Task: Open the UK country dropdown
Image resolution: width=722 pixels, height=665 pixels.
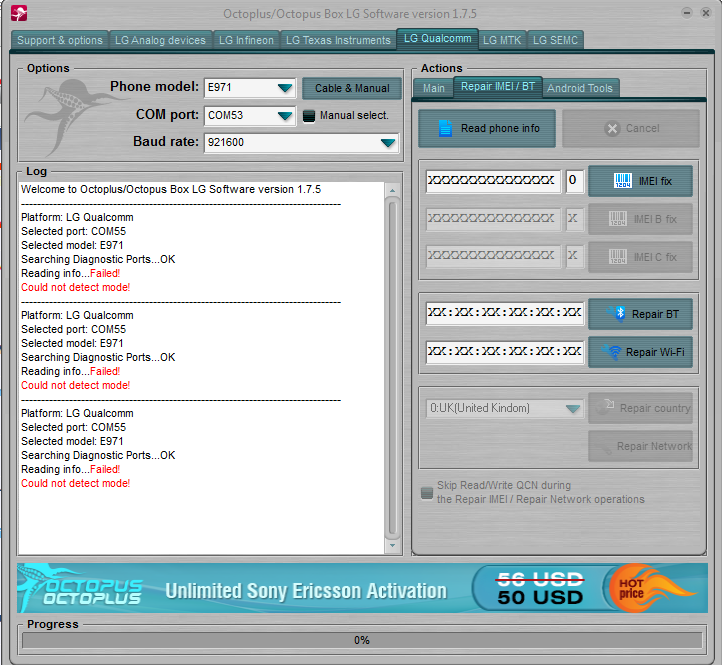Action: click(573, 408)
